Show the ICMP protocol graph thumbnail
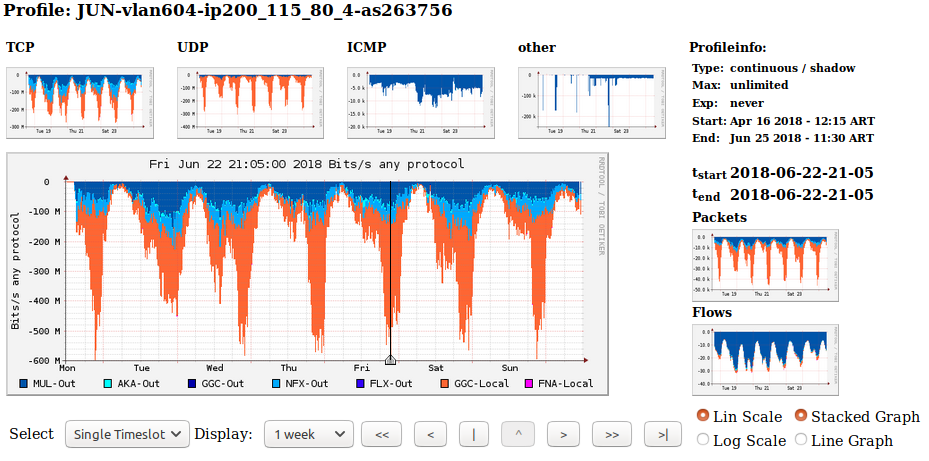929x461 pixels. 423,102
